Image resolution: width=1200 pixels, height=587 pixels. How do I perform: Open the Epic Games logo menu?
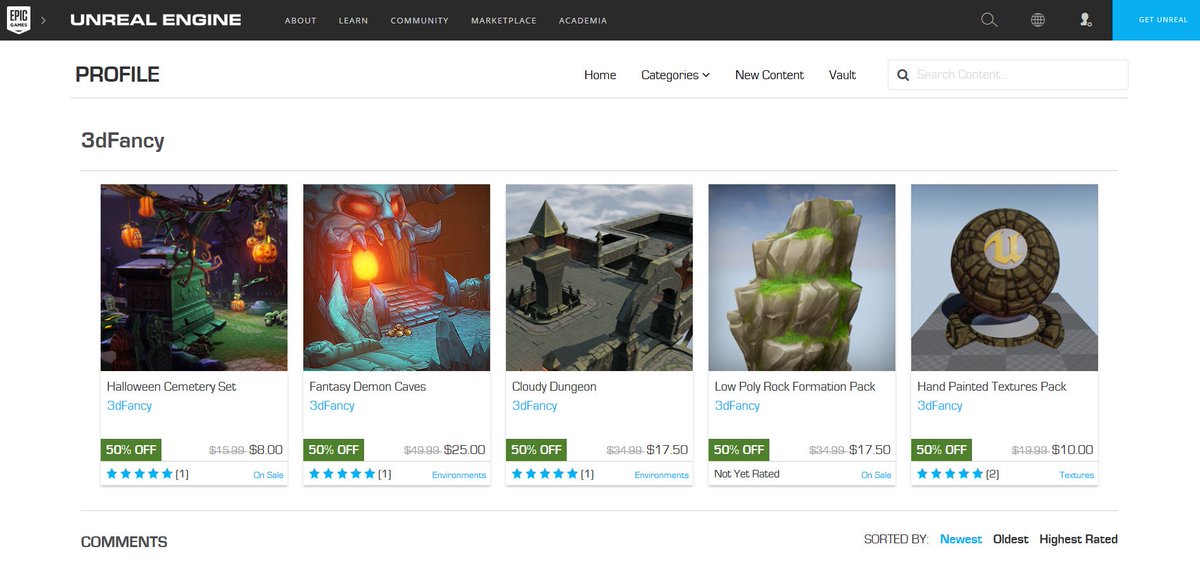click(x=18, y=20)
